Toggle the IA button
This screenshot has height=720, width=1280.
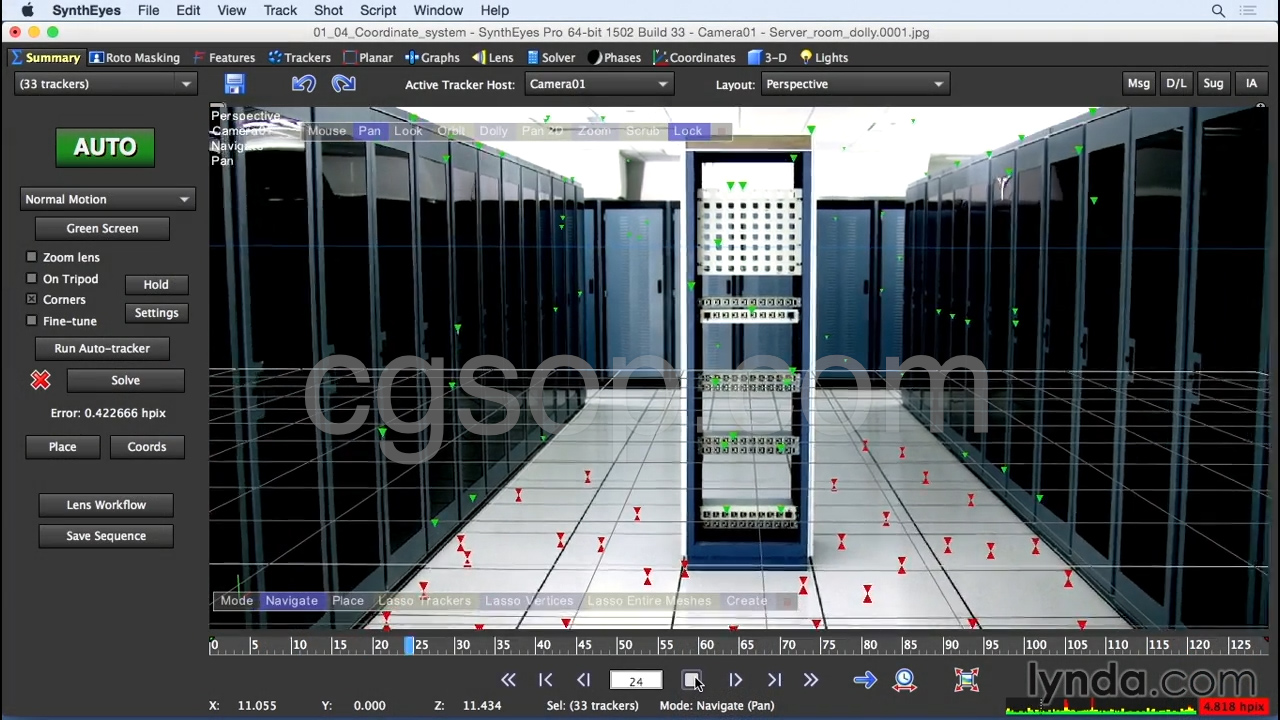(x=1251, y=84)
